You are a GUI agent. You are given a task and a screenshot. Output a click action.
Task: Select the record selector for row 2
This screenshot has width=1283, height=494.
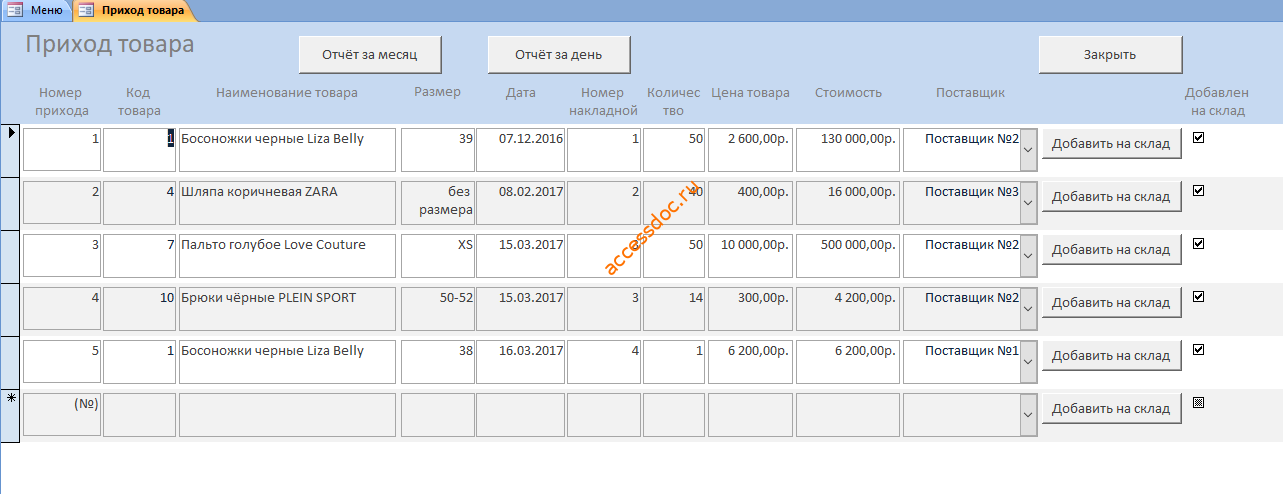[x=11, y=203]
